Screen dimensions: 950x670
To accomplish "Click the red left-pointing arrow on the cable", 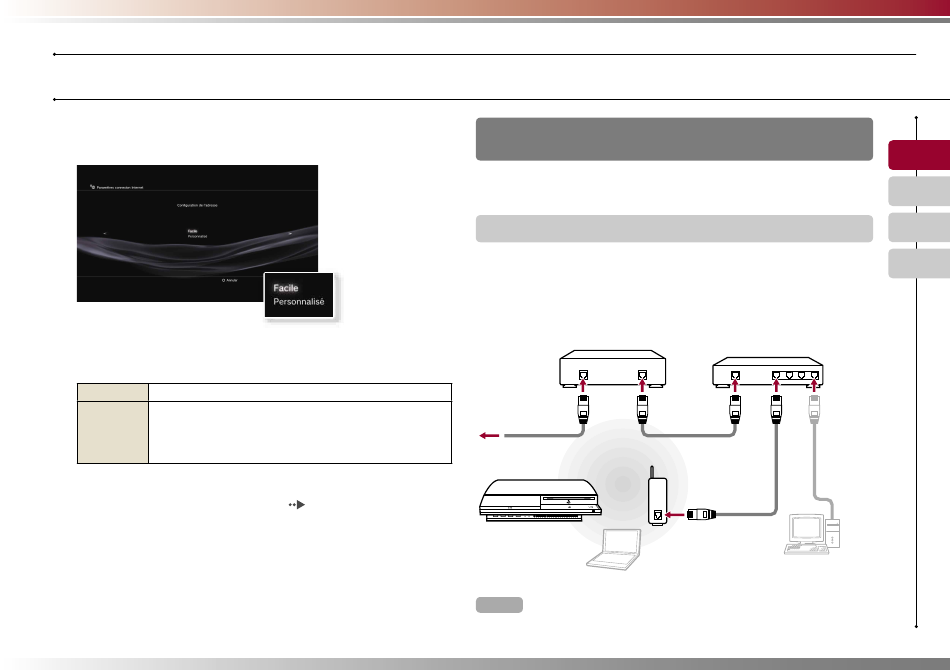I will (x=490, y=436).
